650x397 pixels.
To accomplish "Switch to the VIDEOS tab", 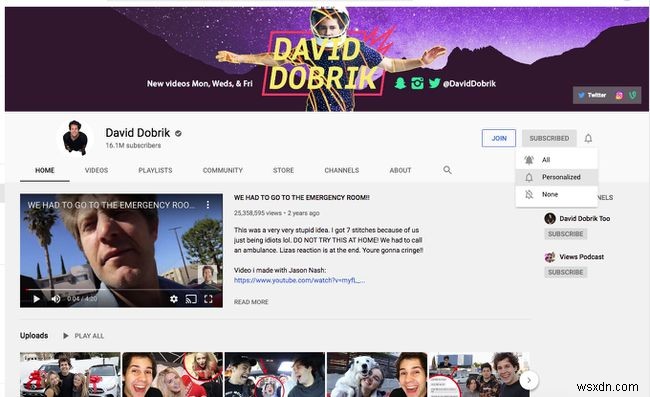I will click(x=96, y=170).
